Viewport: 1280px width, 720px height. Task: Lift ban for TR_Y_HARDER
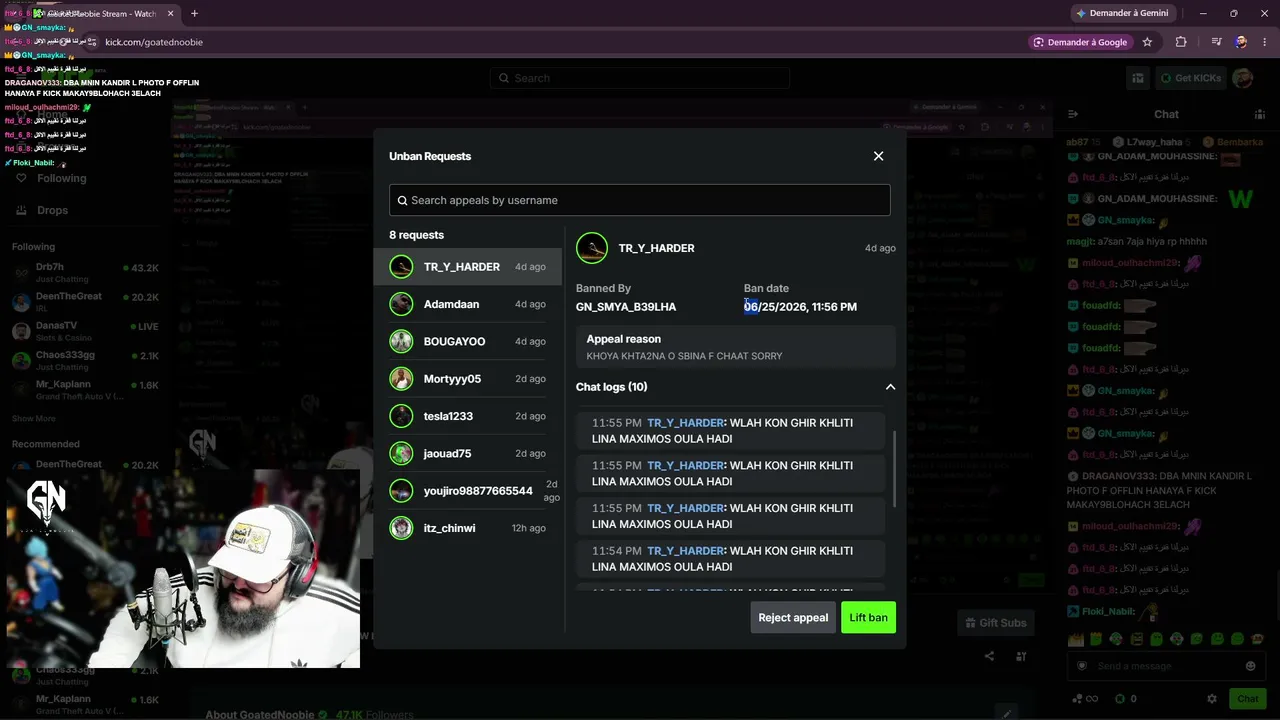868,618
